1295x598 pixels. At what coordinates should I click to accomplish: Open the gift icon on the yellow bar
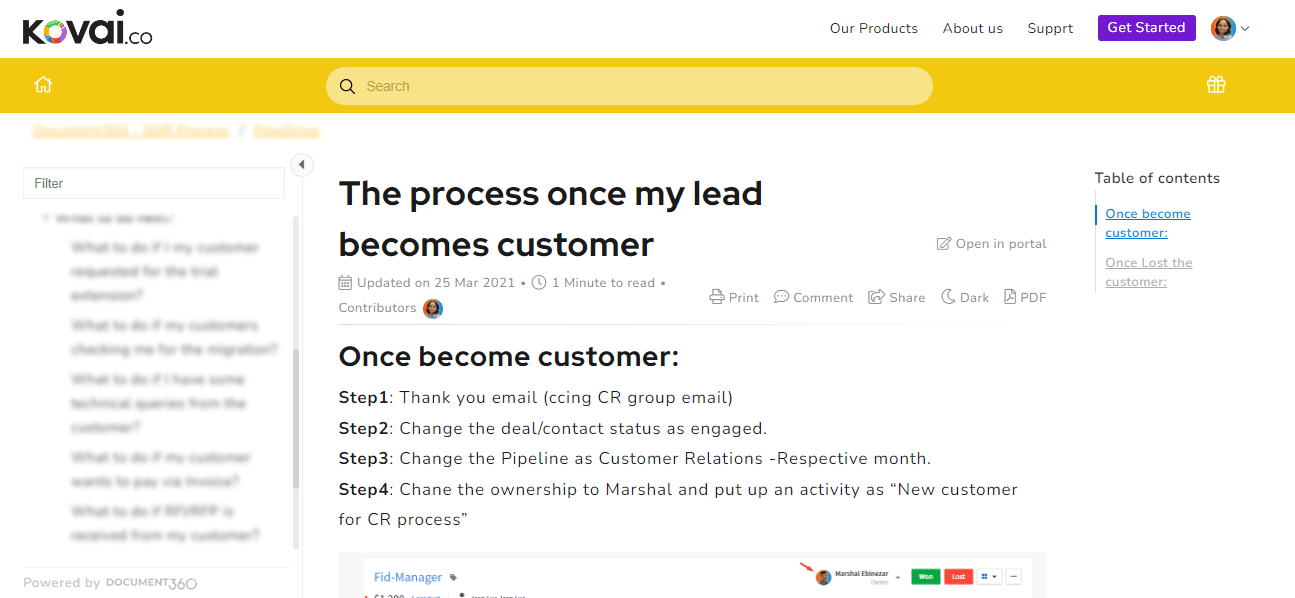(x=1216, y=85)
